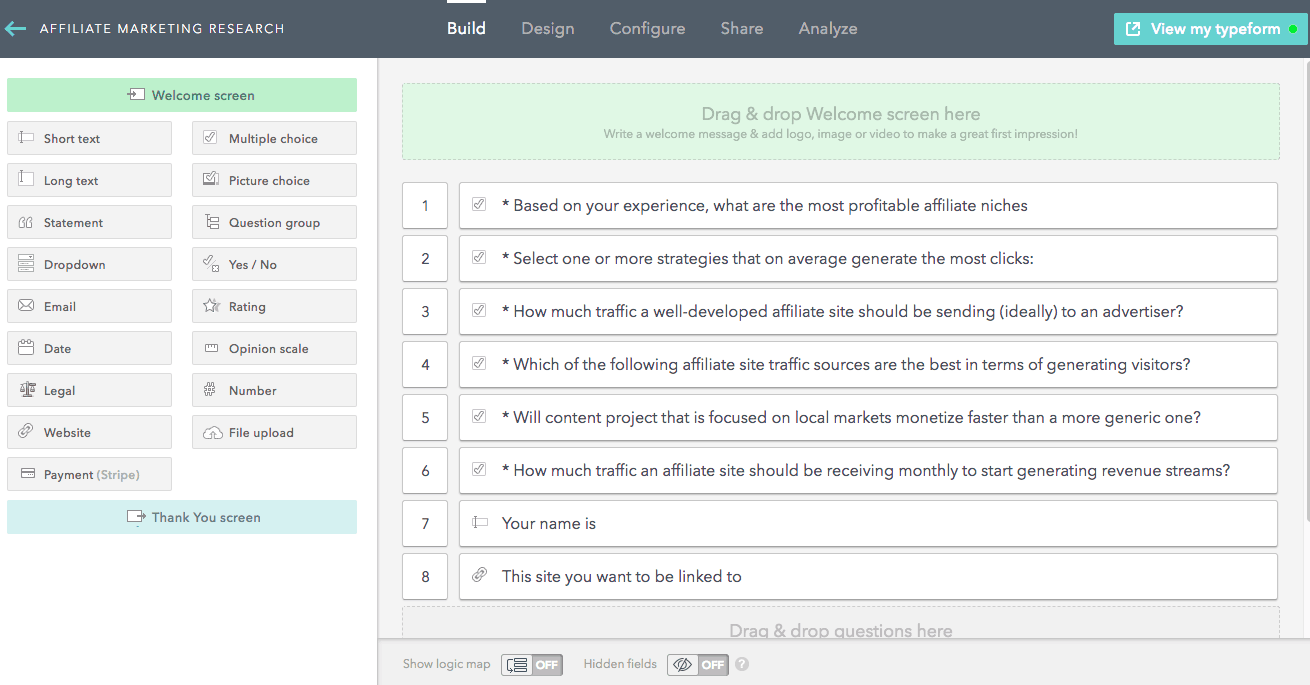Click the View my typeform button
Viewport: 1310px width, 685px height.
pos(1209,29)
